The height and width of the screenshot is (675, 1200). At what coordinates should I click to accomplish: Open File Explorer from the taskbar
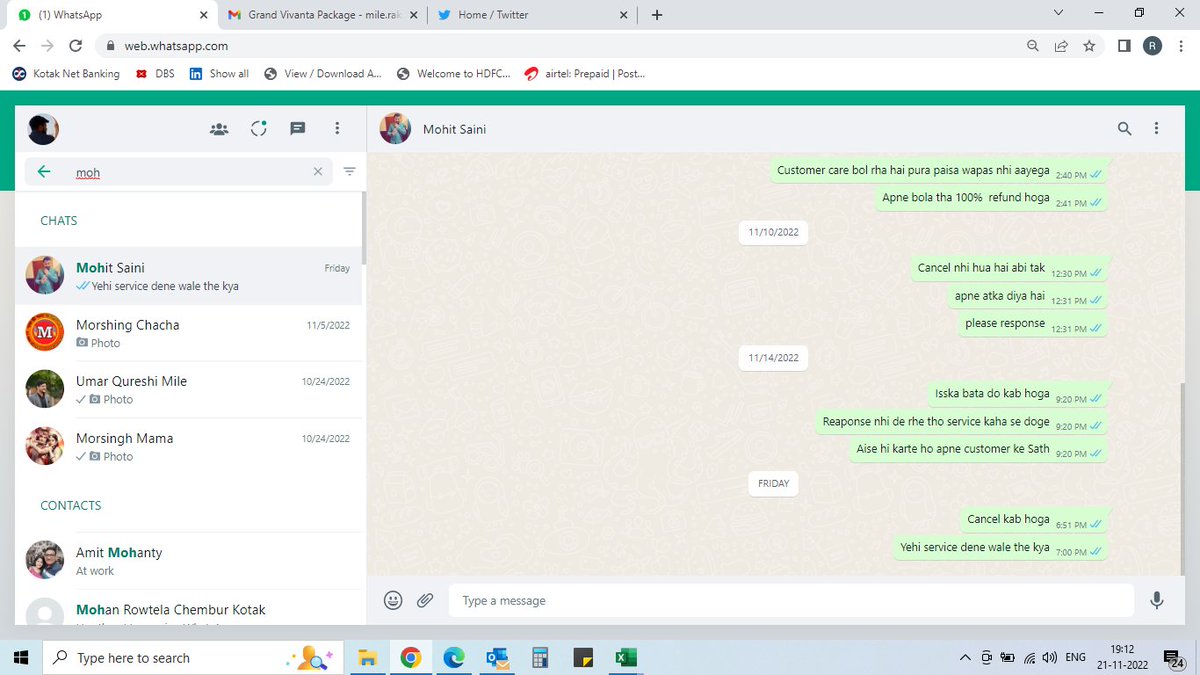coord(367,657)
